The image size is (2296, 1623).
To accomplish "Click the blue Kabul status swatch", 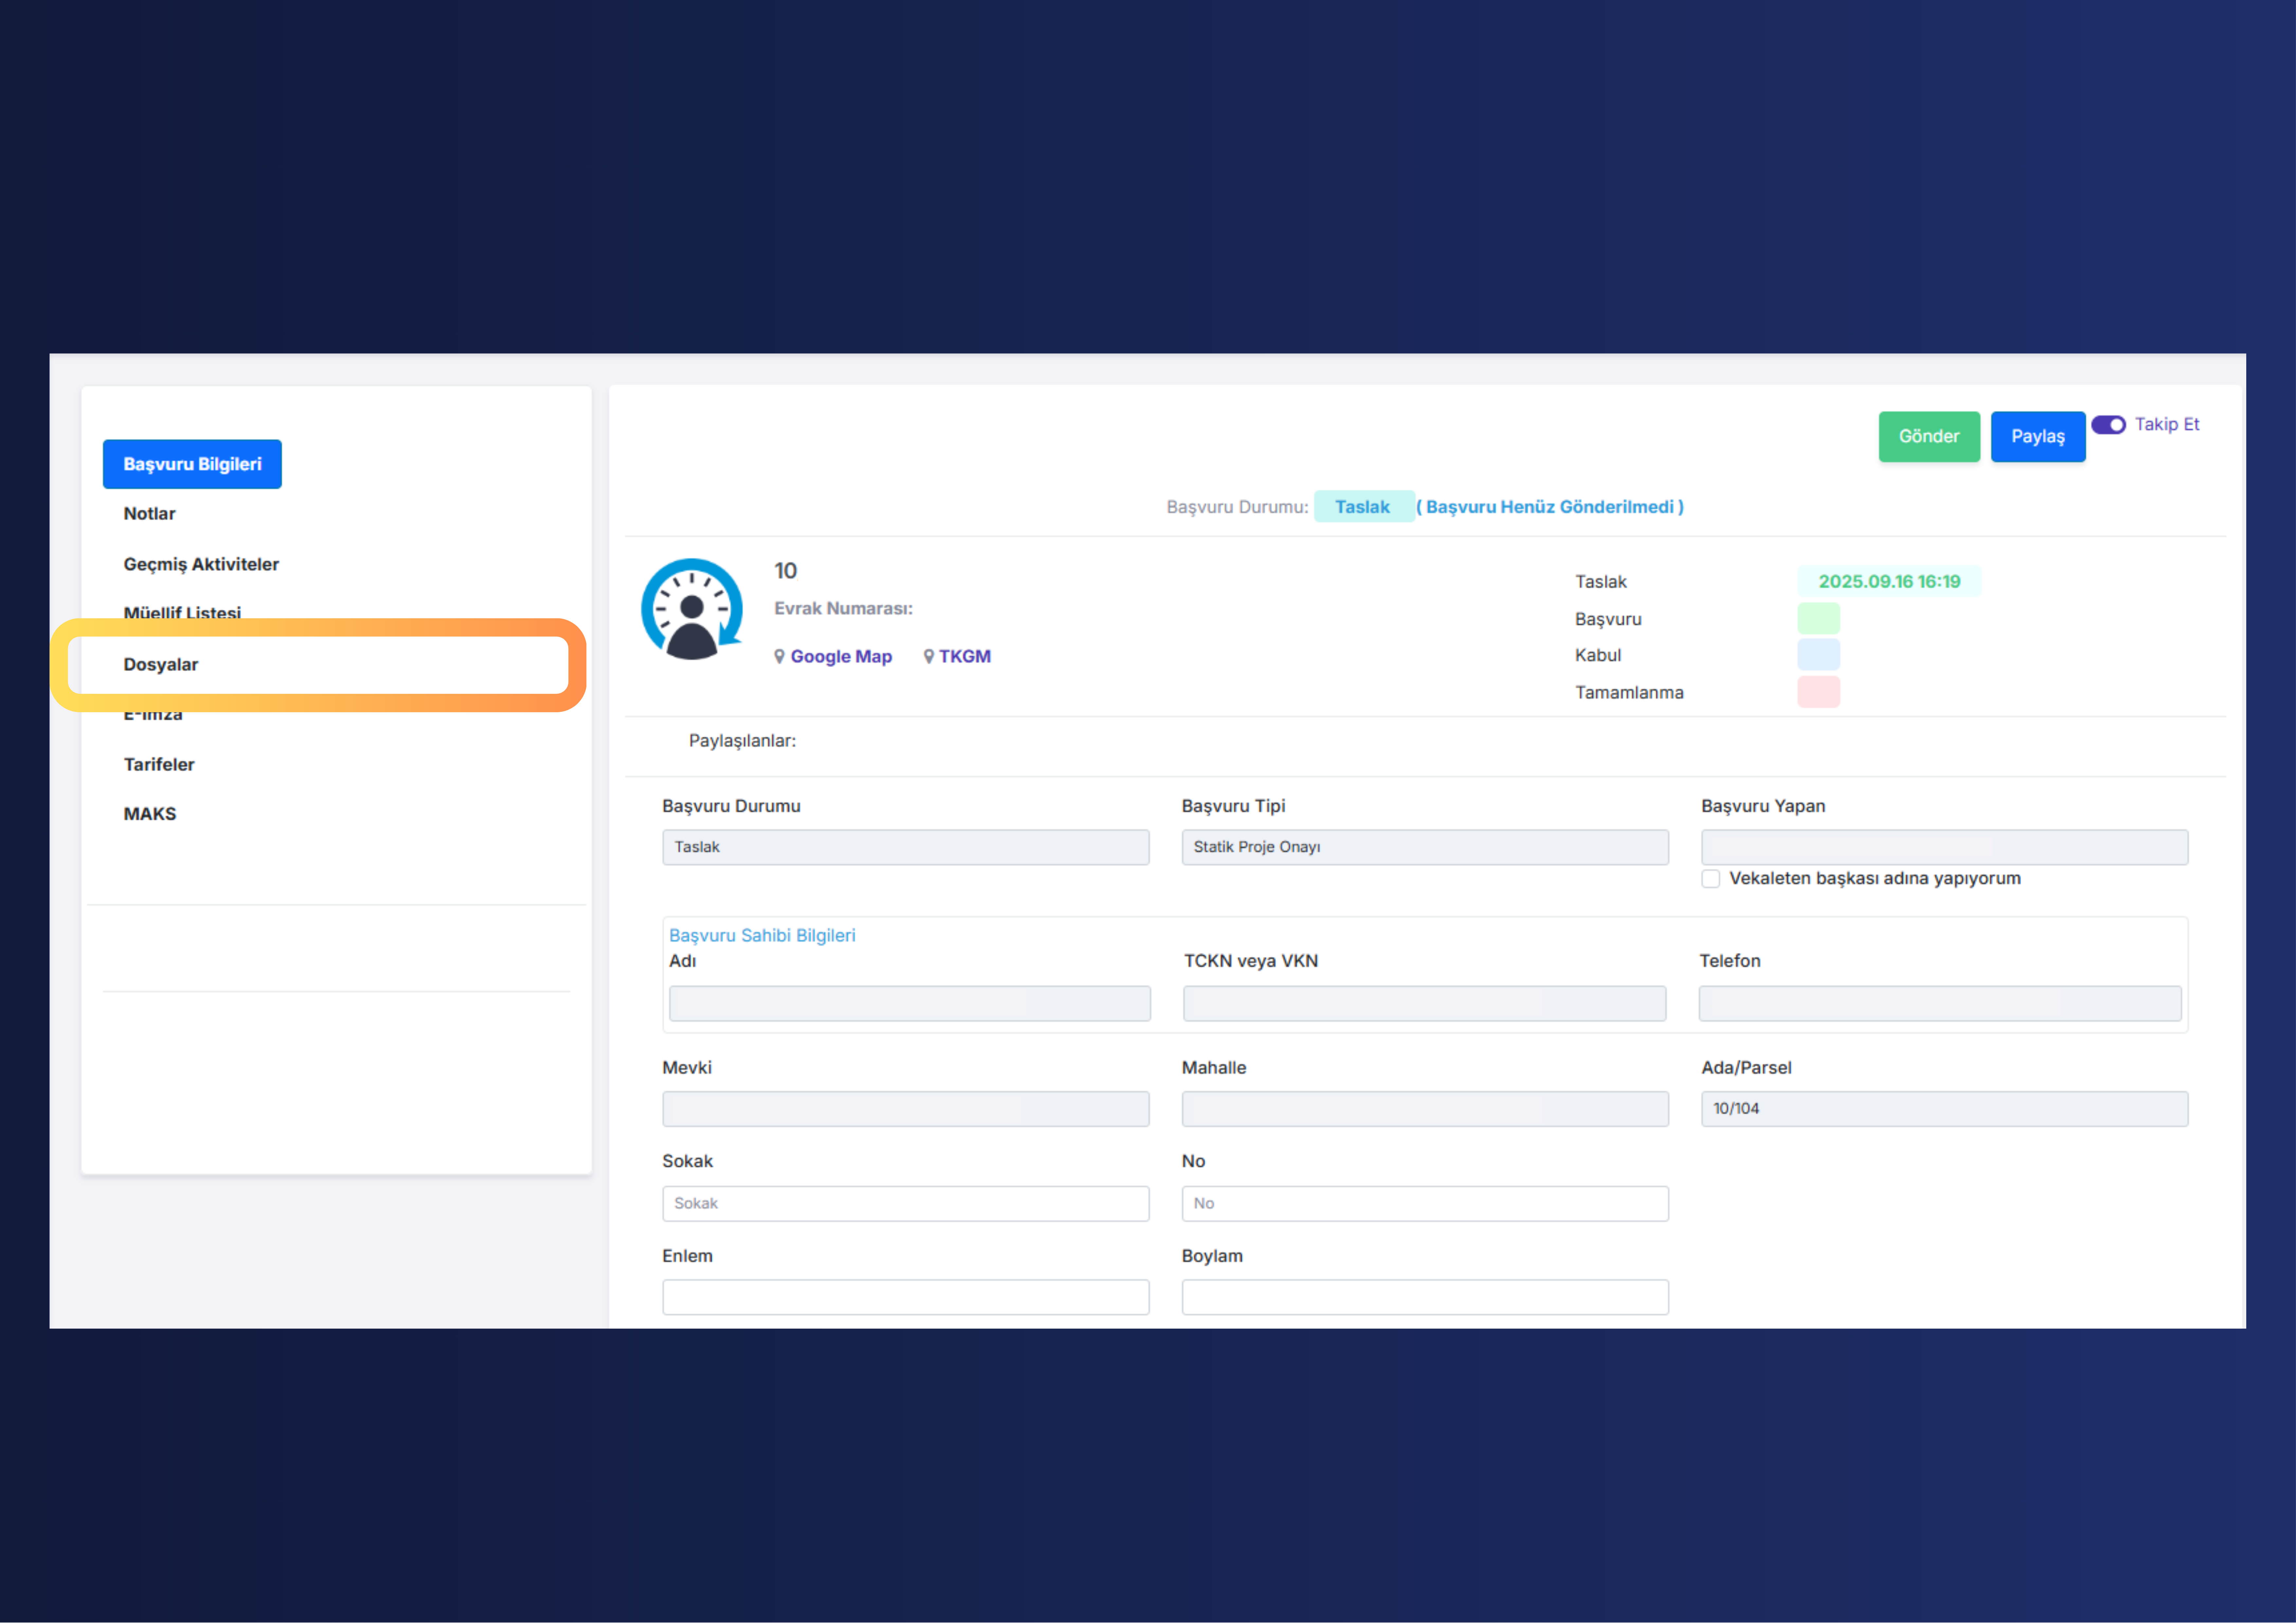I will click(1818, 655).
